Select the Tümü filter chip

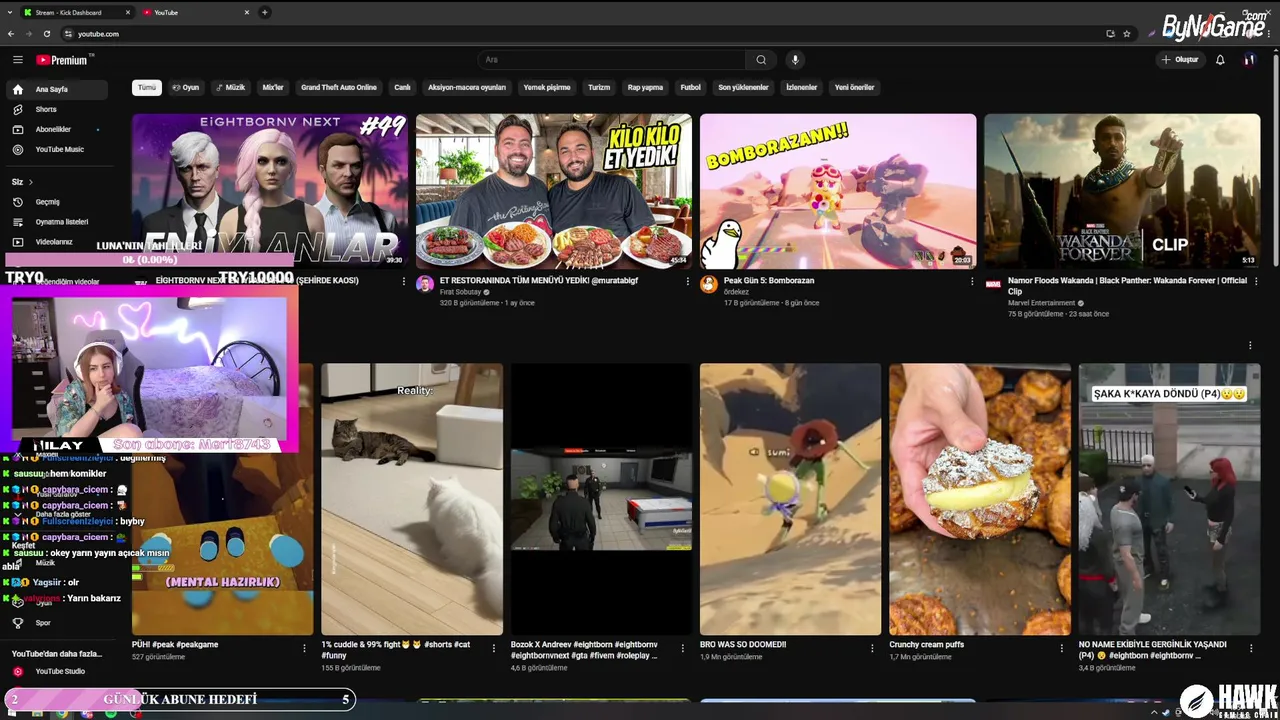[x=147, y=88]
